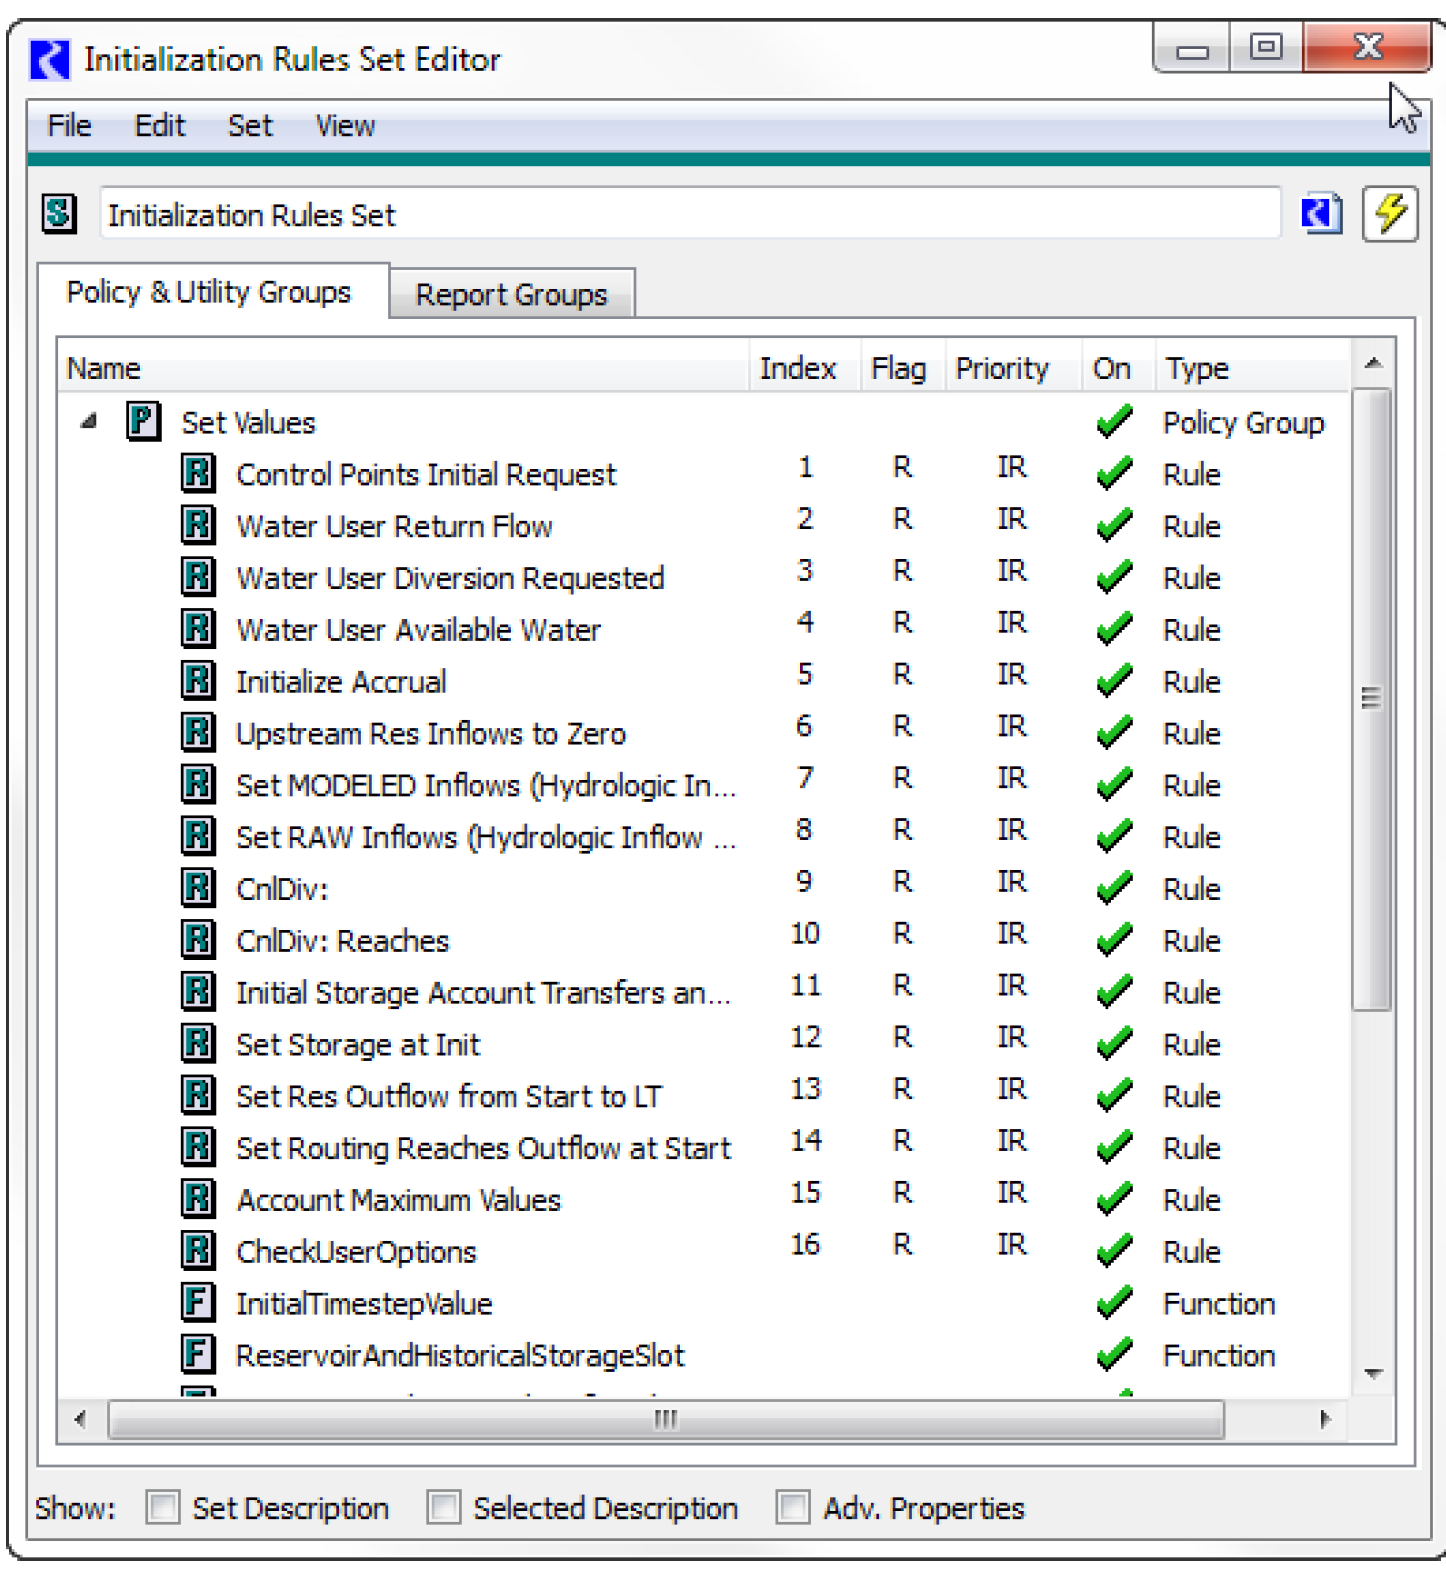
Task: Open the Set menu
Action: click(x=249, y=126)
